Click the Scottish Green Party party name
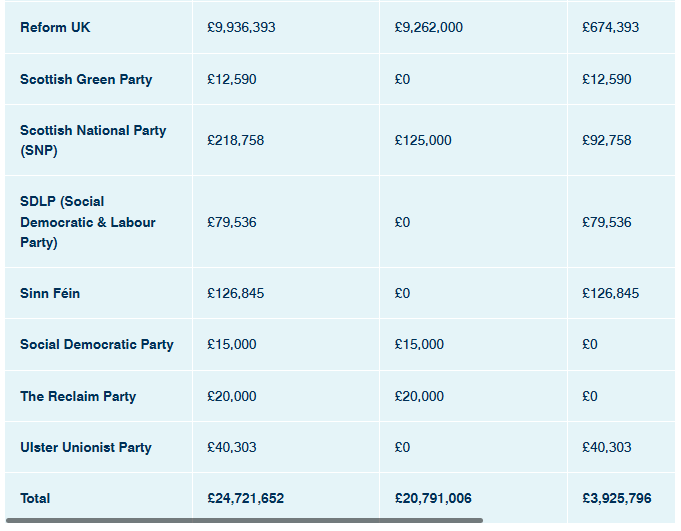The height and width of the screenshot is (531, 681). [x=86, y=79]
